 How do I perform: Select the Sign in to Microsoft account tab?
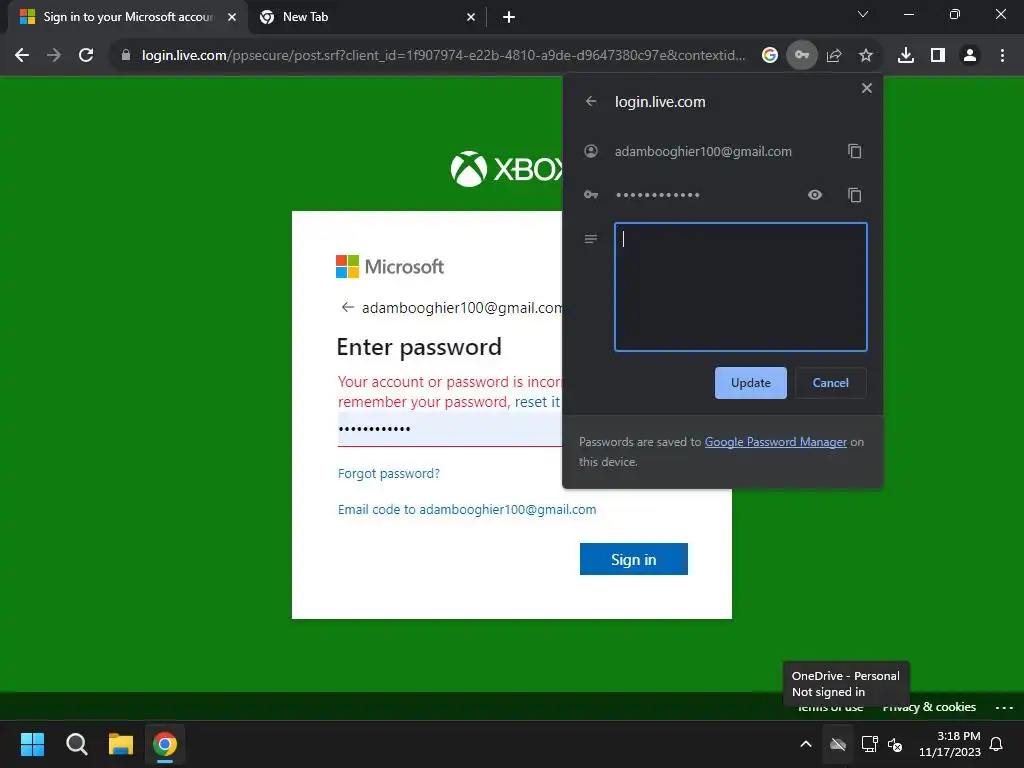pyautogui.click(x=128, y=17)
